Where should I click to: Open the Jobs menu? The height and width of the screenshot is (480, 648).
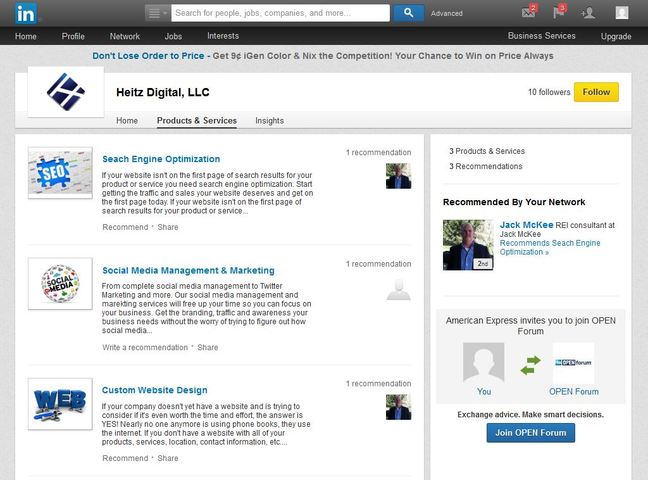click(x=173, y=36)
